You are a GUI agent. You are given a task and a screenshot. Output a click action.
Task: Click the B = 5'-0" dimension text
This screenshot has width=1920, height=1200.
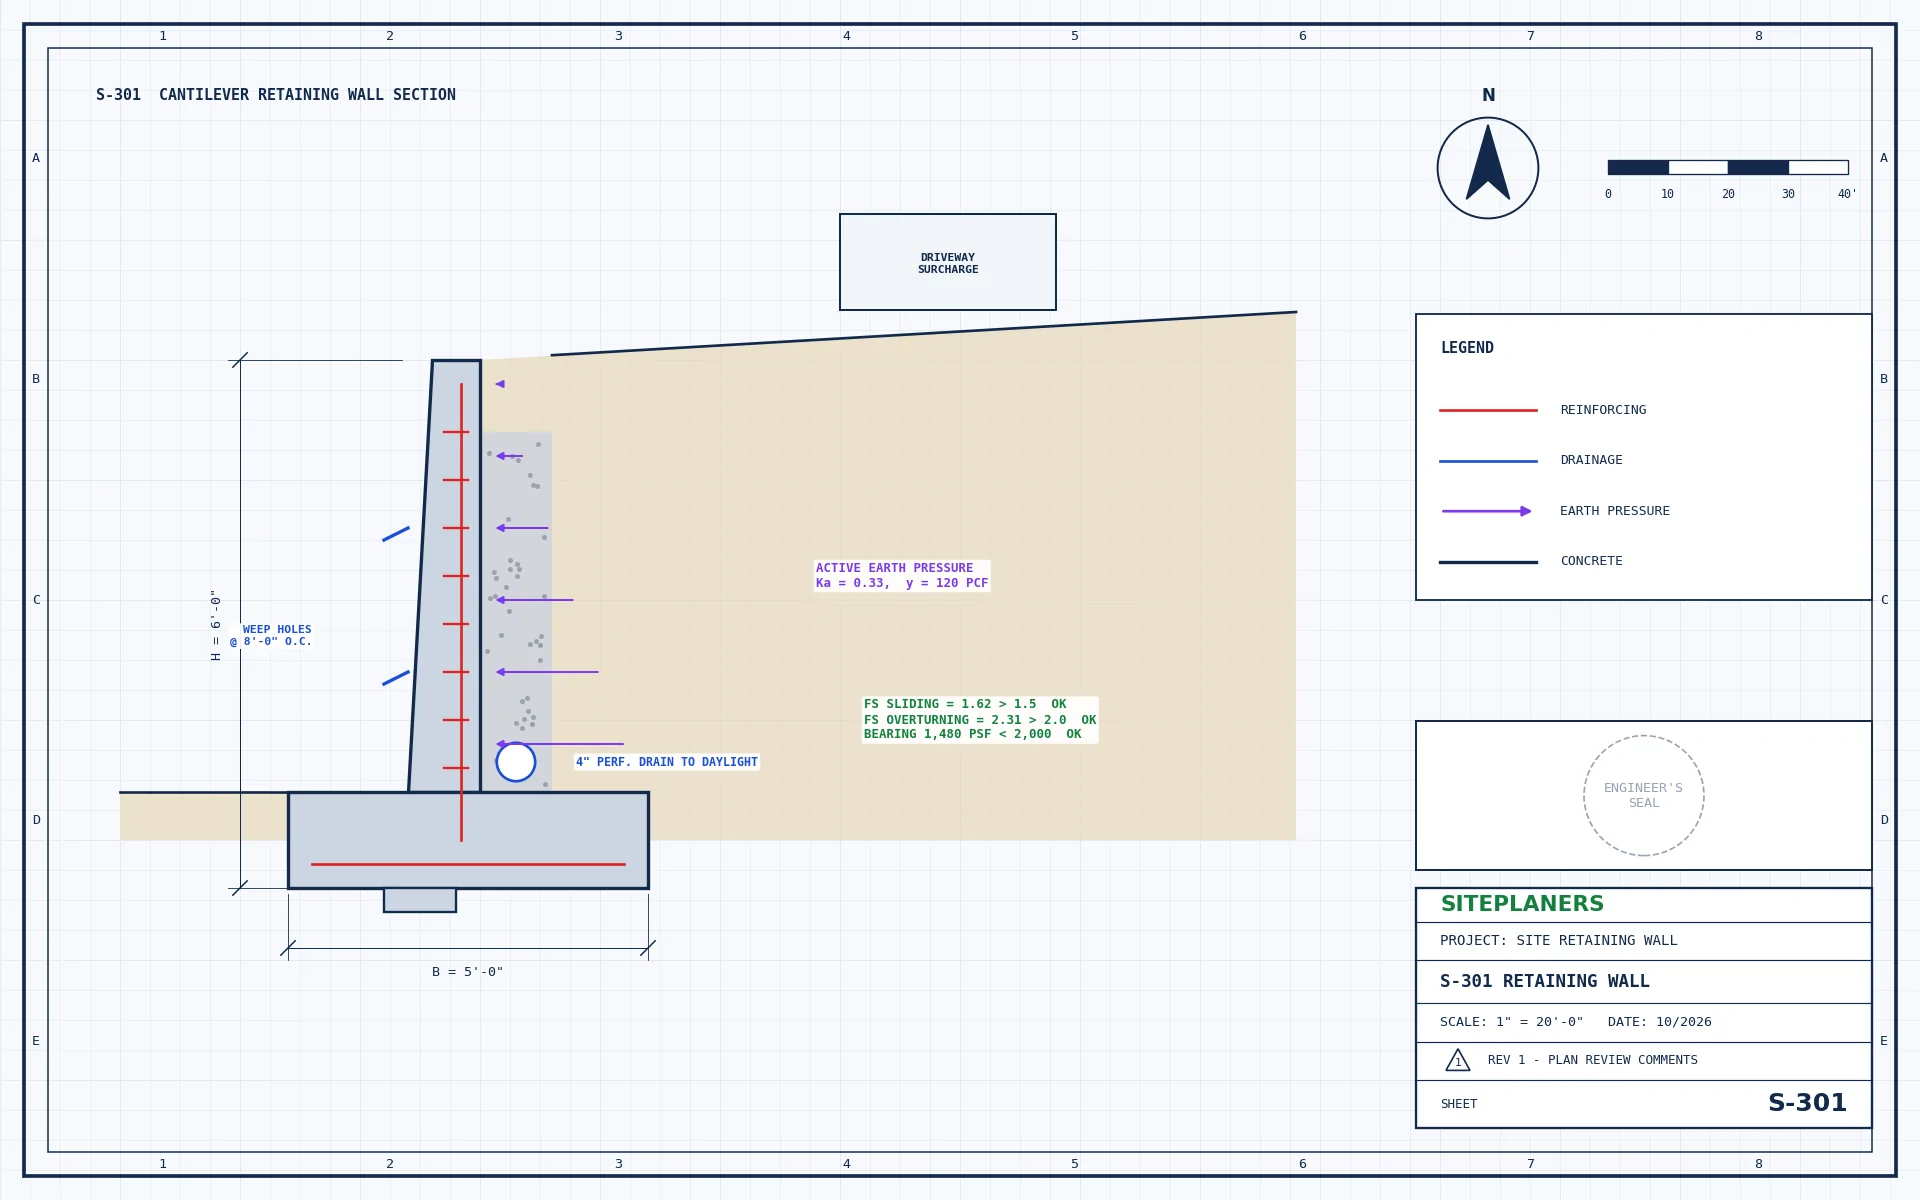tap(468, 972)
